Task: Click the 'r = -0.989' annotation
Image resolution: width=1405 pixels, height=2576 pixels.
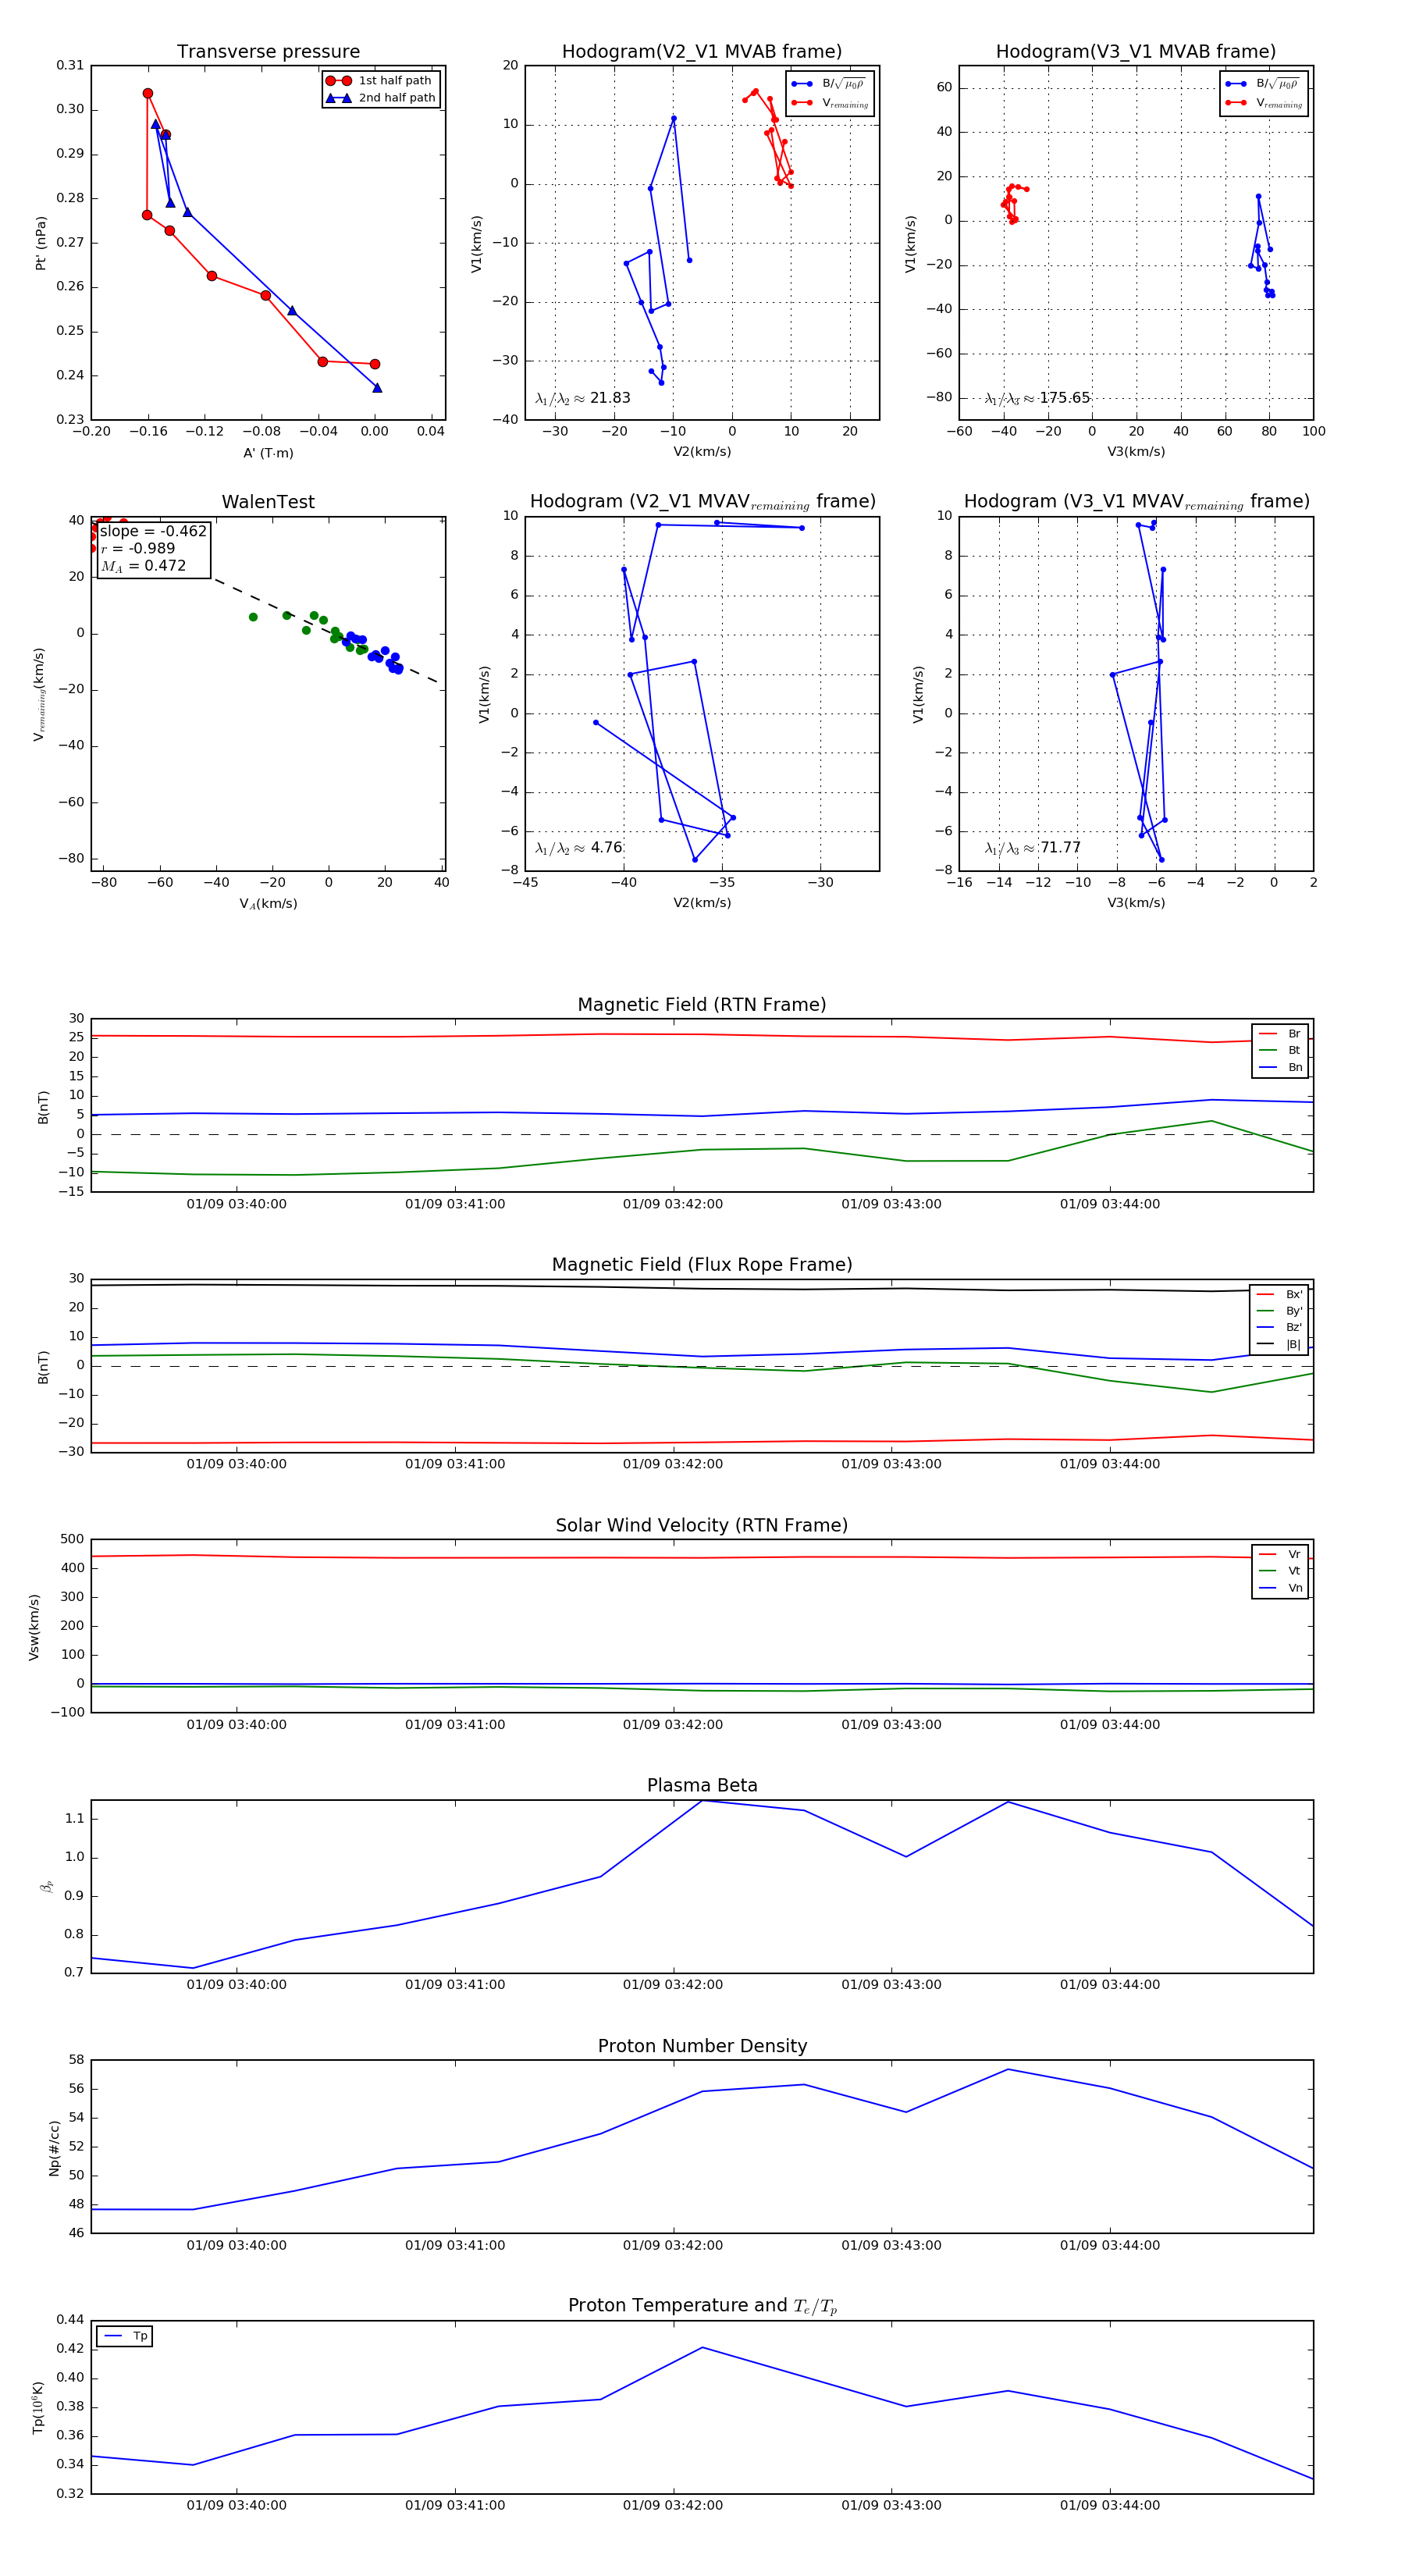Action: point(137,548)
